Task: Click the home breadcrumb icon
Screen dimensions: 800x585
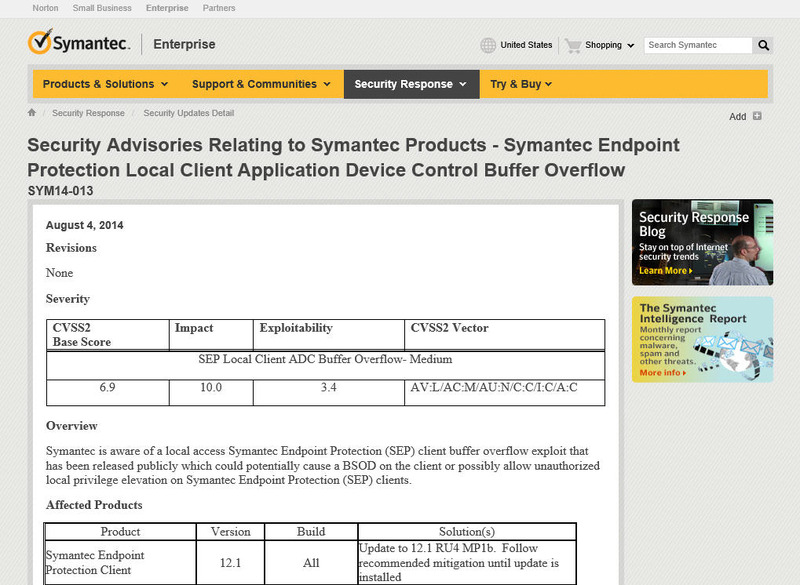Action: pos(32,113)
